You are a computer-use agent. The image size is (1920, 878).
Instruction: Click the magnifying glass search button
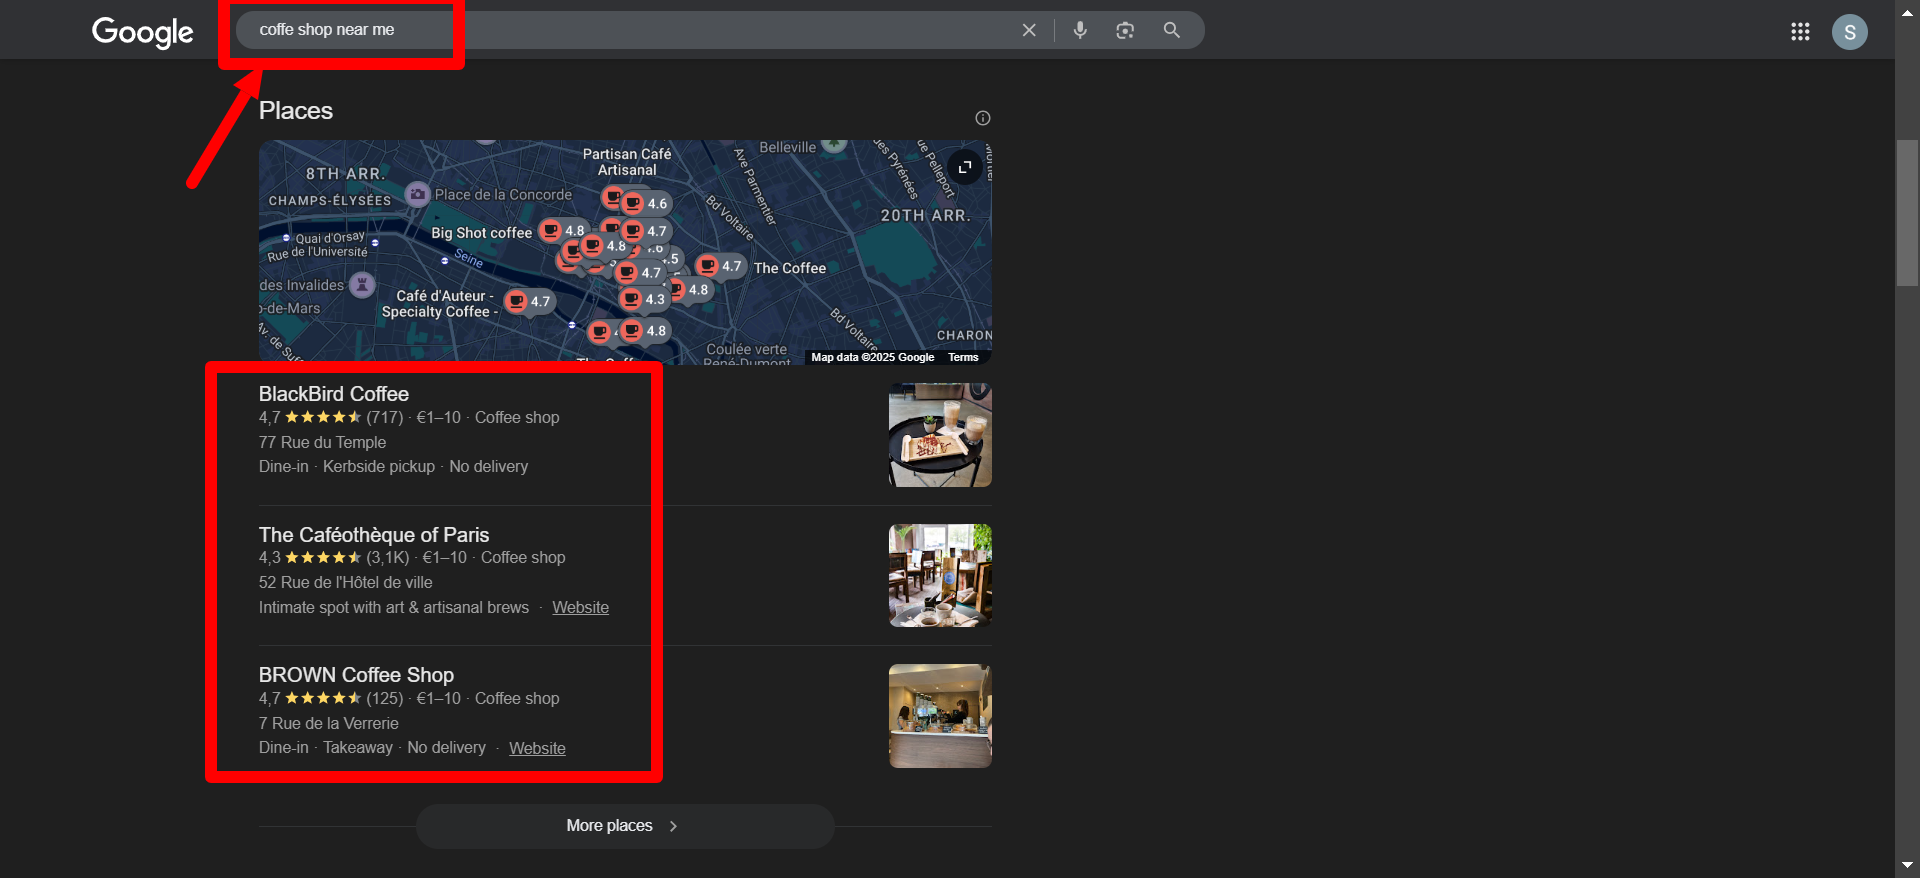1172,30
